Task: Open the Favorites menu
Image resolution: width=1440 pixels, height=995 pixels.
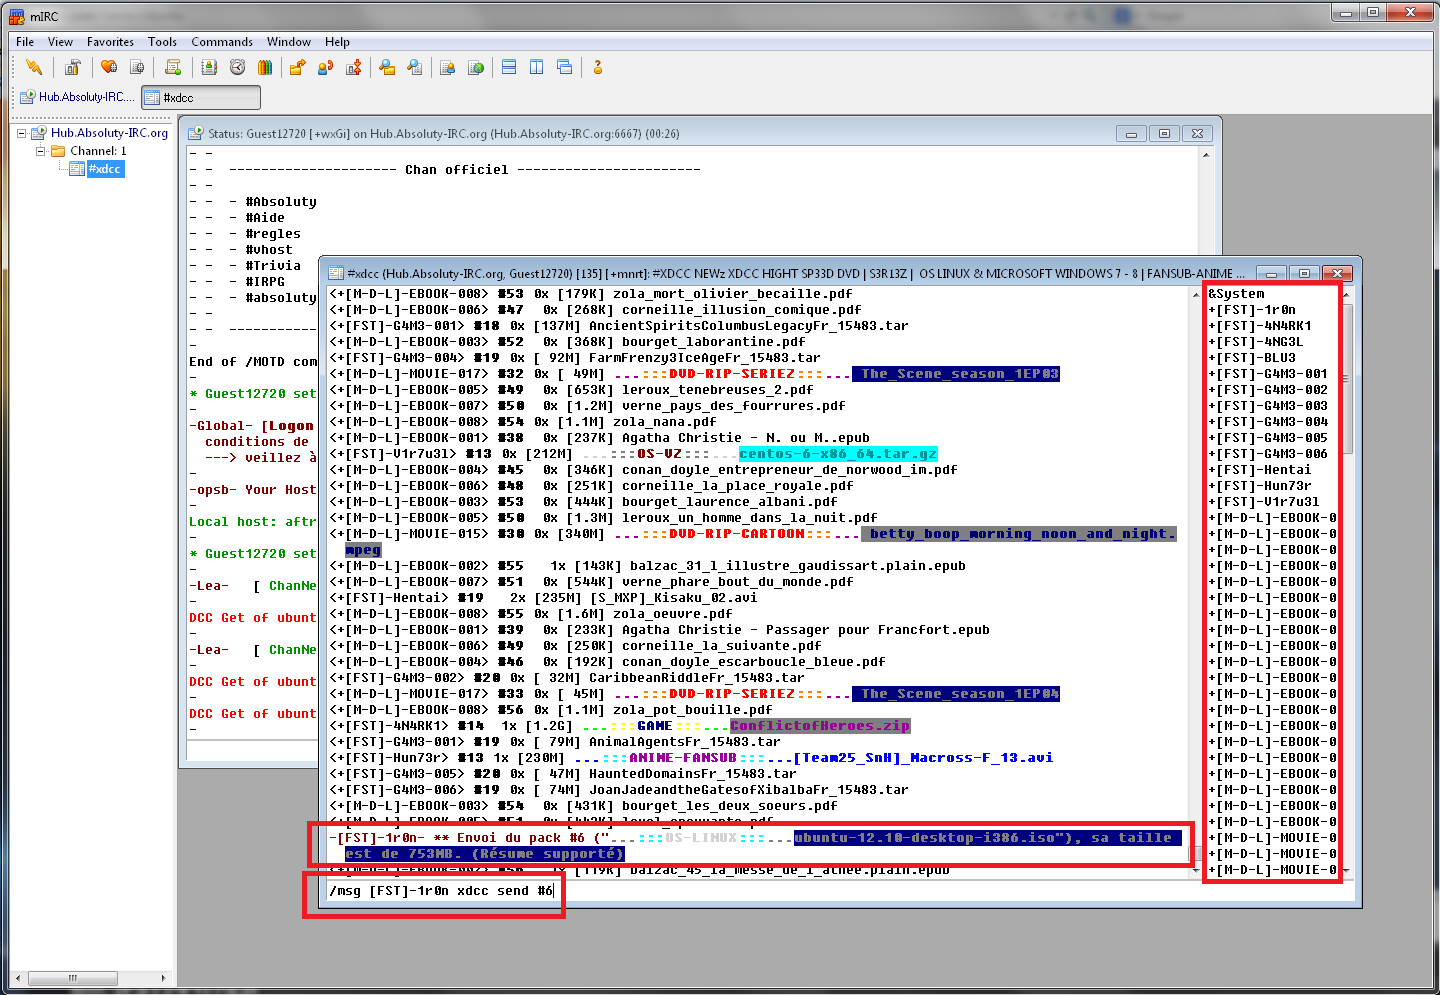Action: (110, 42)
